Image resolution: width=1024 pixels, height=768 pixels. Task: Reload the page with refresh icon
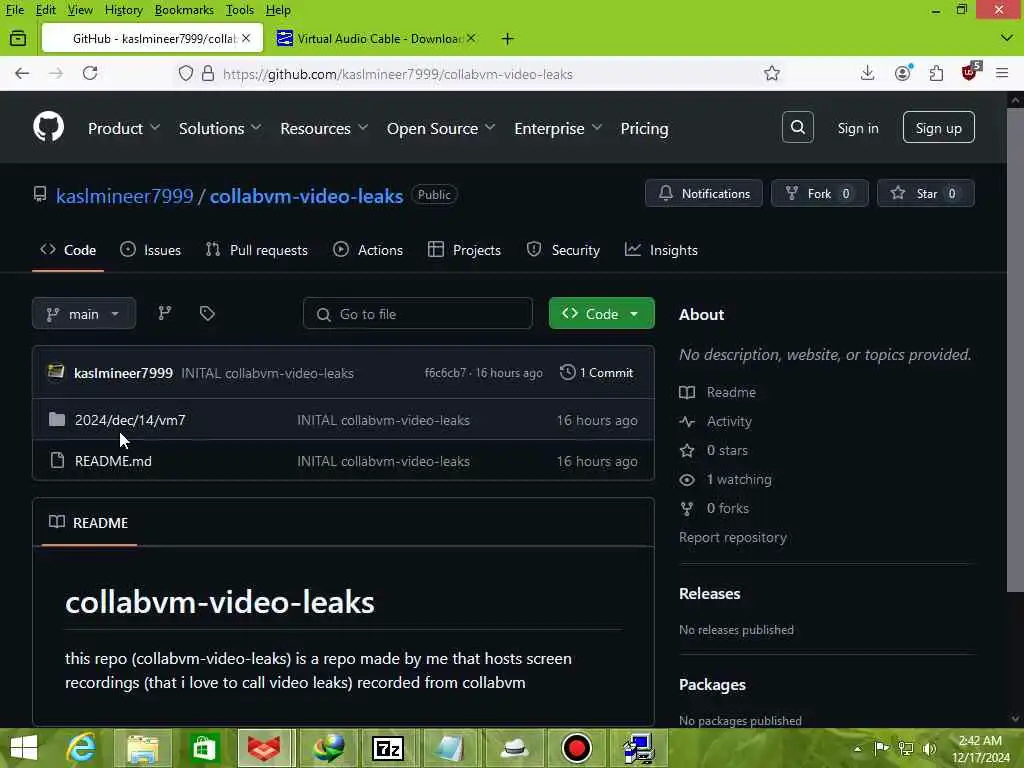point(90,73)
